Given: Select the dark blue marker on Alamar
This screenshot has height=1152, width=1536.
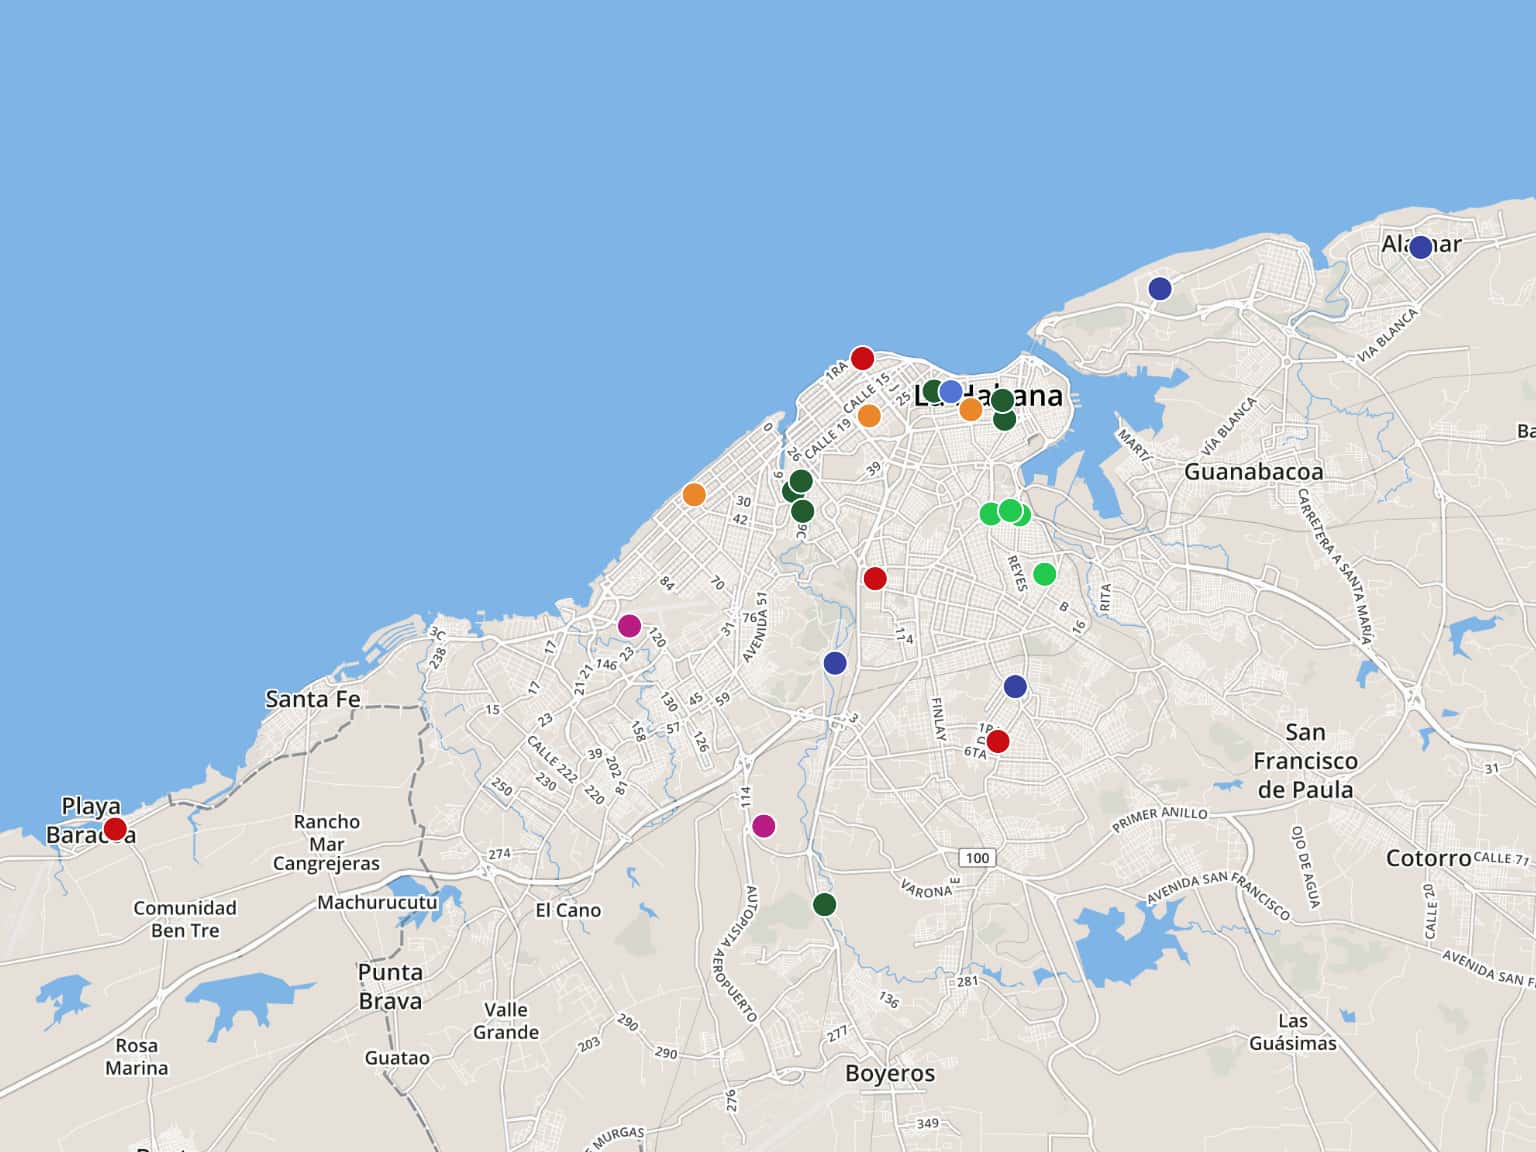Looking at the screenshot, I should (1420, 247).
